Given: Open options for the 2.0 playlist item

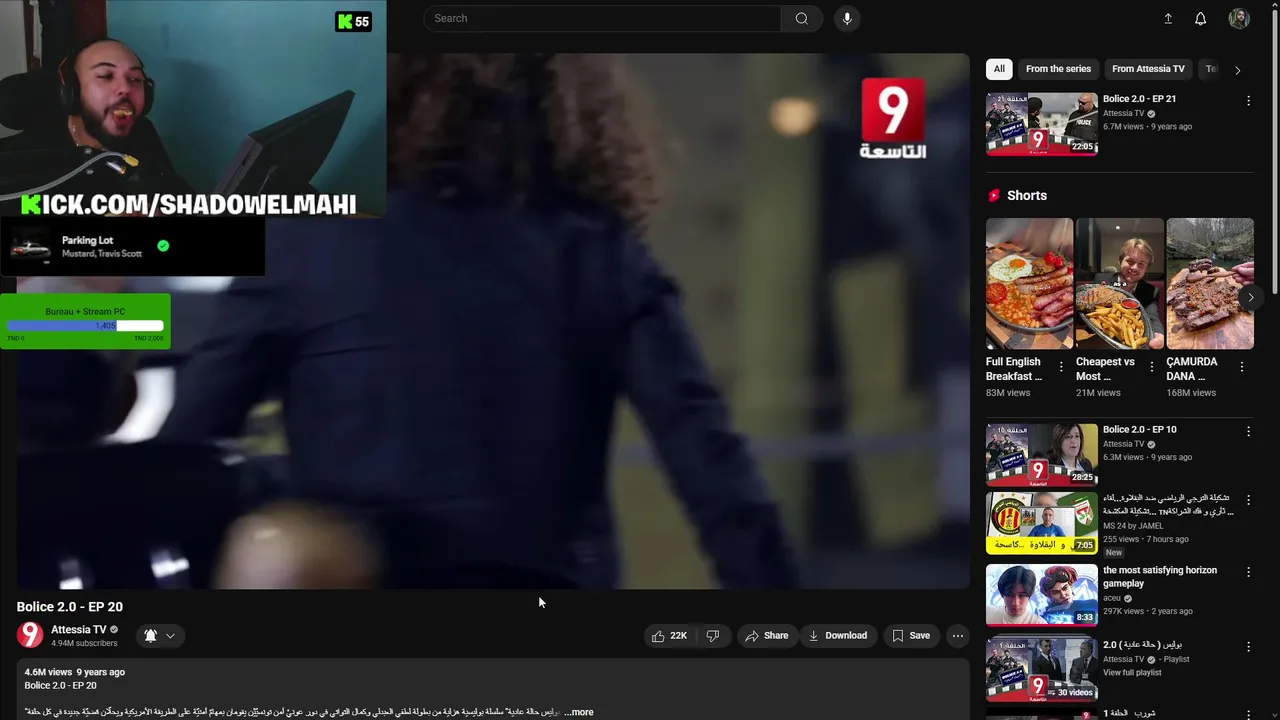Looking at the screenshot, I should [x=1248, y=647].
